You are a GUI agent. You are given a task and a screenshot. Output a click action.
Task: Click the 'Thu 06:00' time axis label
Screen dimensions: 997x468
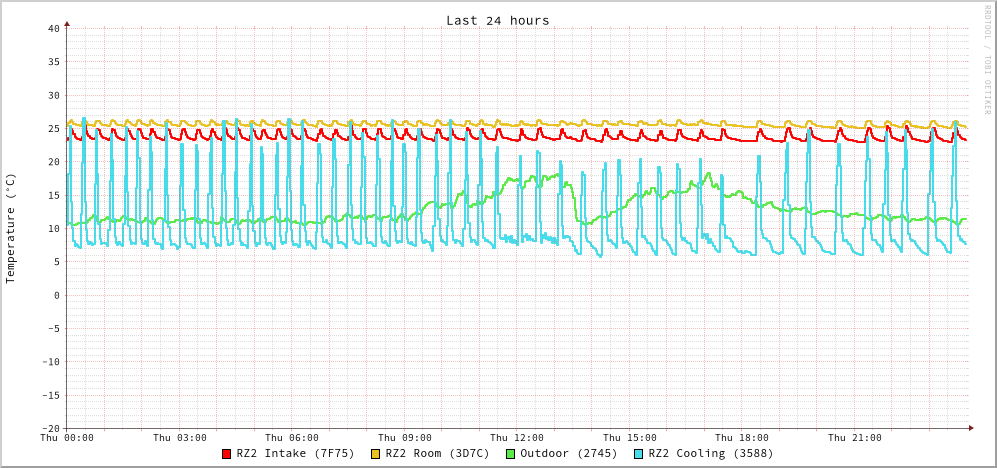[292, 438]
